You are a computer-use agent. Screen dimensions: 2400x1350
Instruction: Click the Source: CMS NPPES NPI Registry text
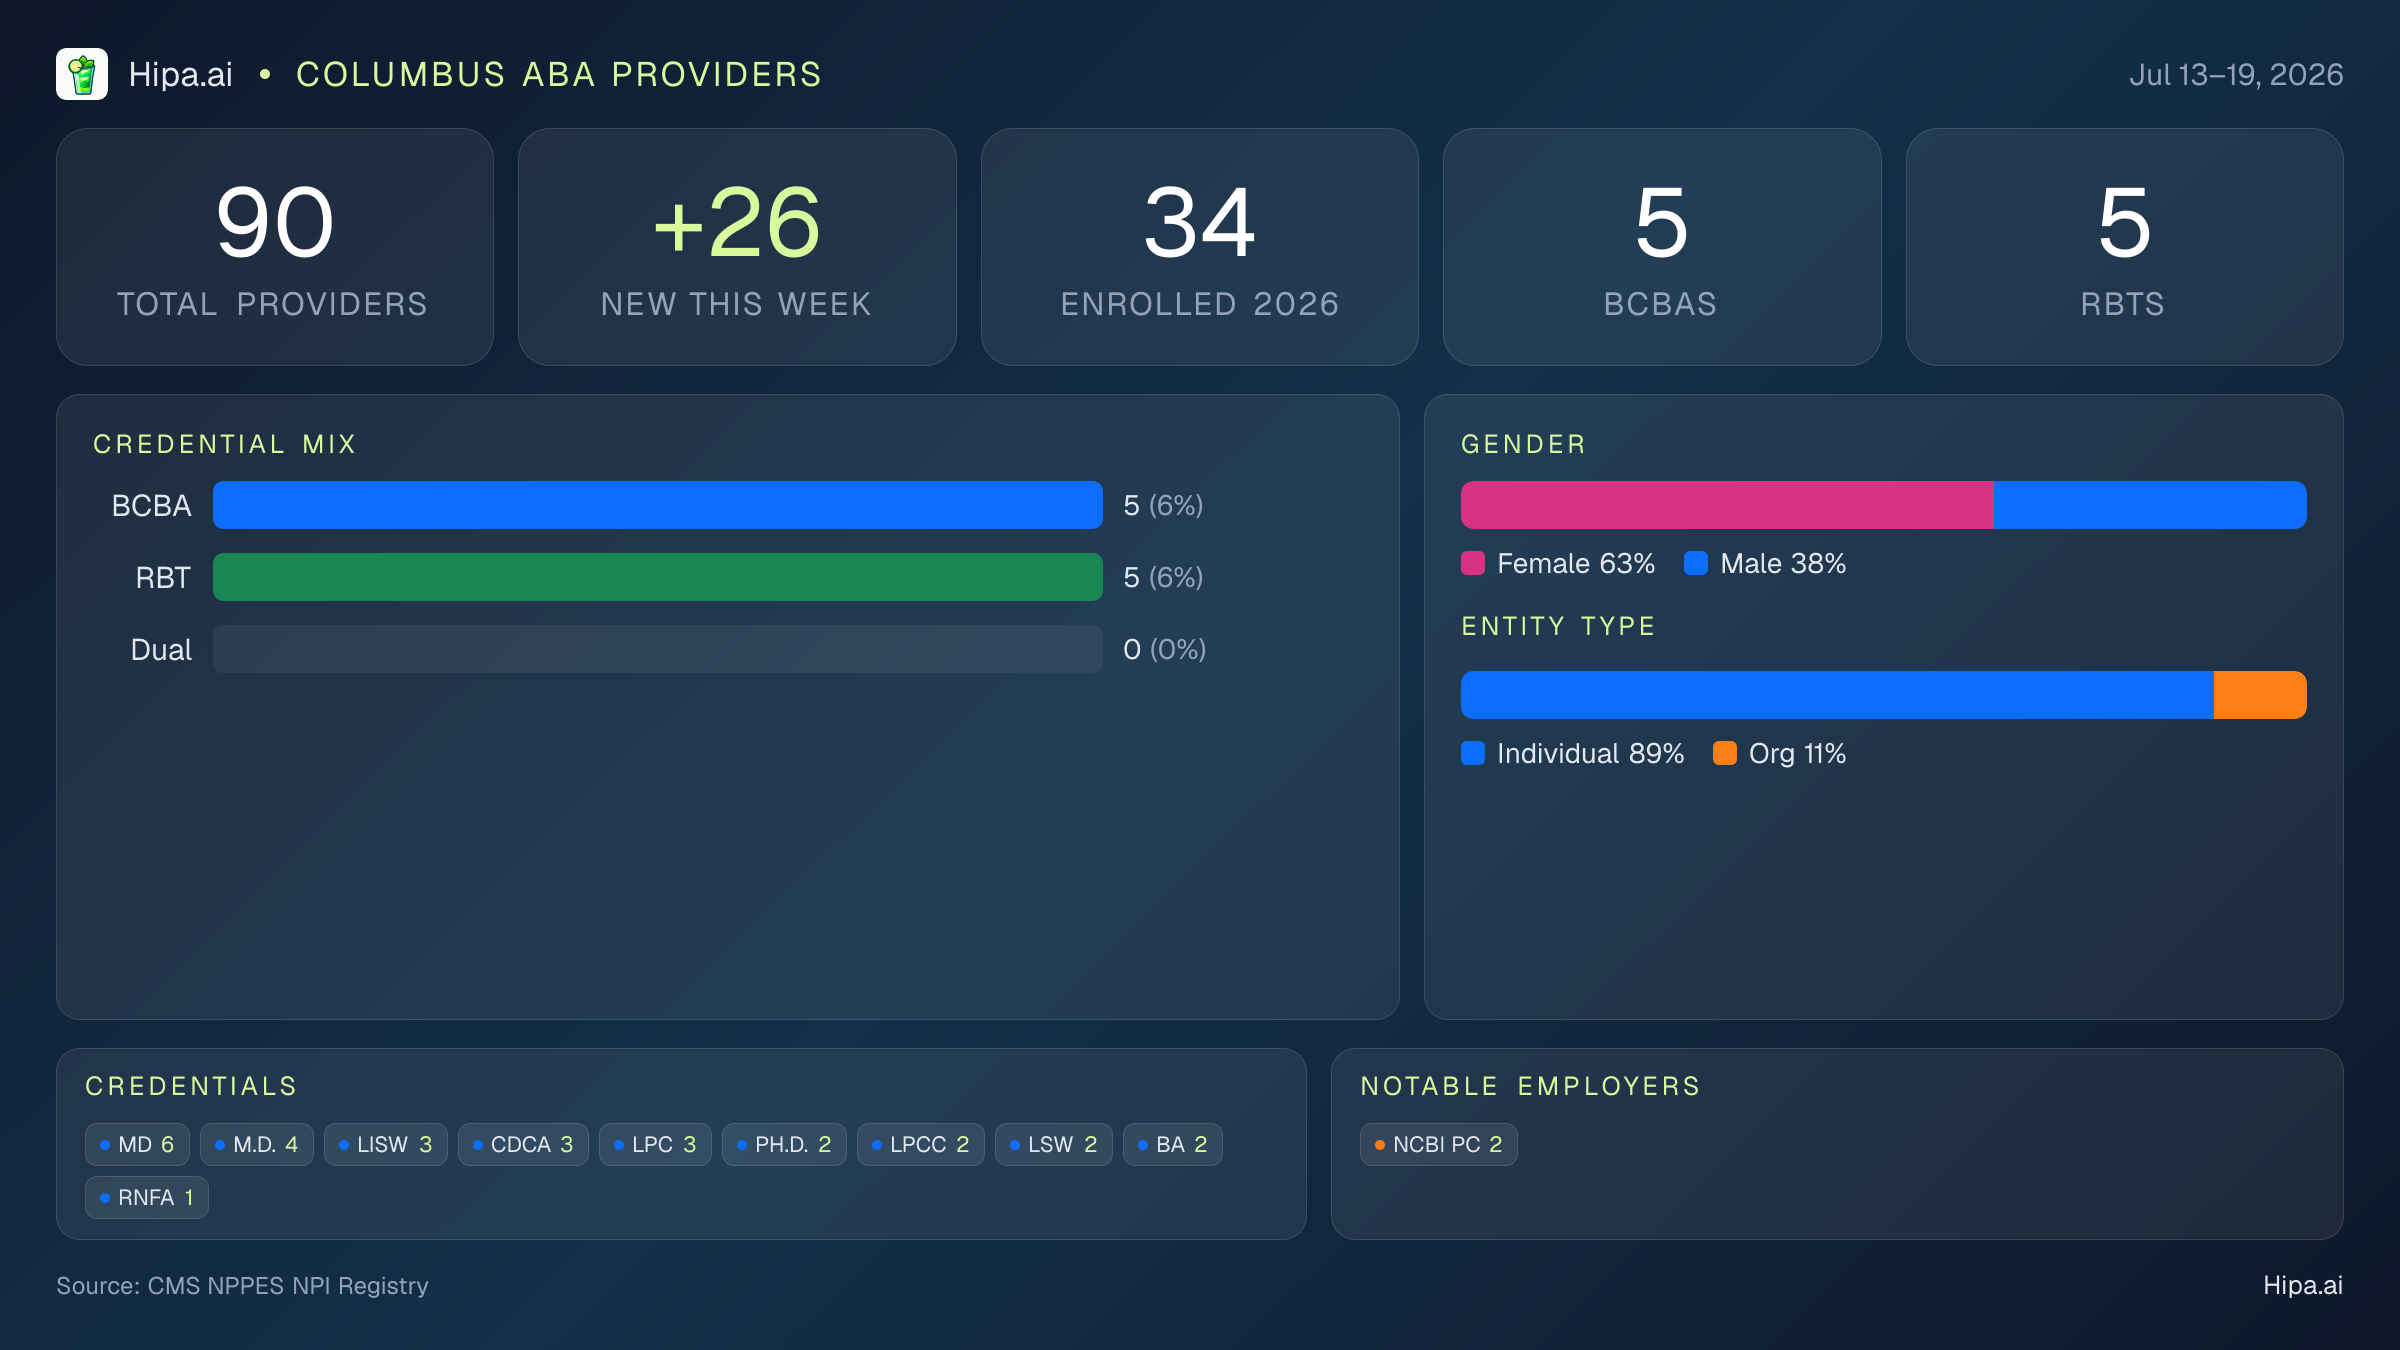coord(242,1286)
